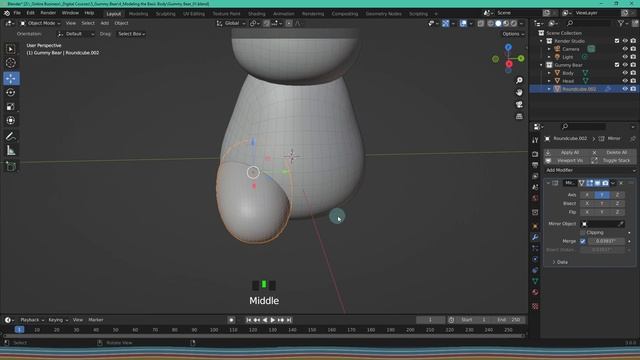The height and width of the screenshot is (360, 640).
Task: Play the animation in the timeline
Action: click(273, 320)
